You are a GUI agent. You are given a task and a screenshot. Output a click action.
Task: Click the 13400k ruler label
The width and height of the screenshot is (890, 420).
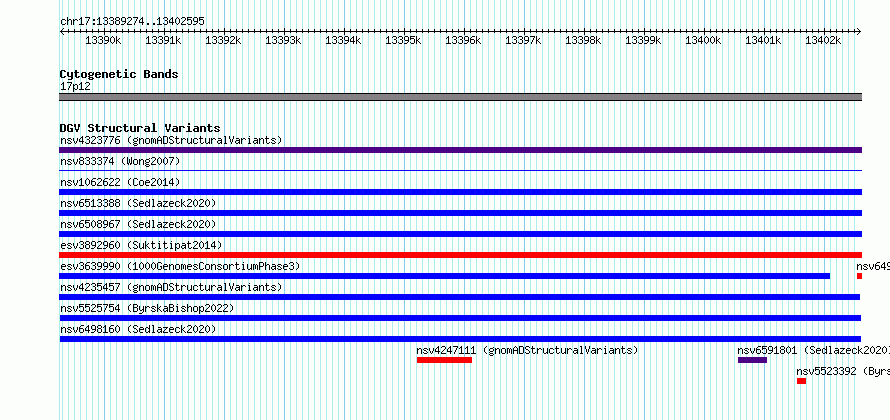pyautogui.click(x=703, y=40)
